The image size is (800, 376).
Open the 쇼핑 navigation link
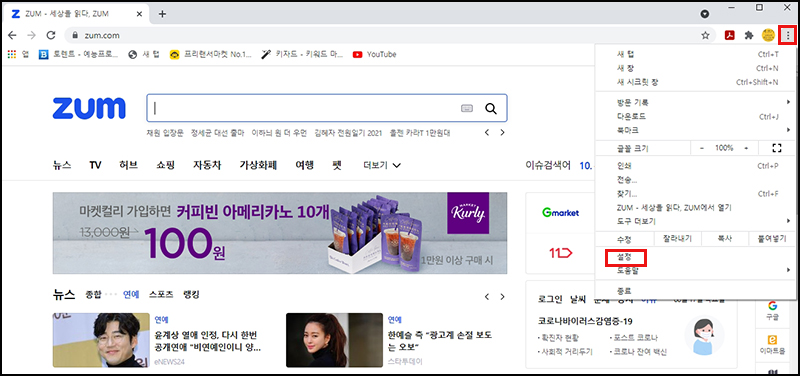(166, 165)
